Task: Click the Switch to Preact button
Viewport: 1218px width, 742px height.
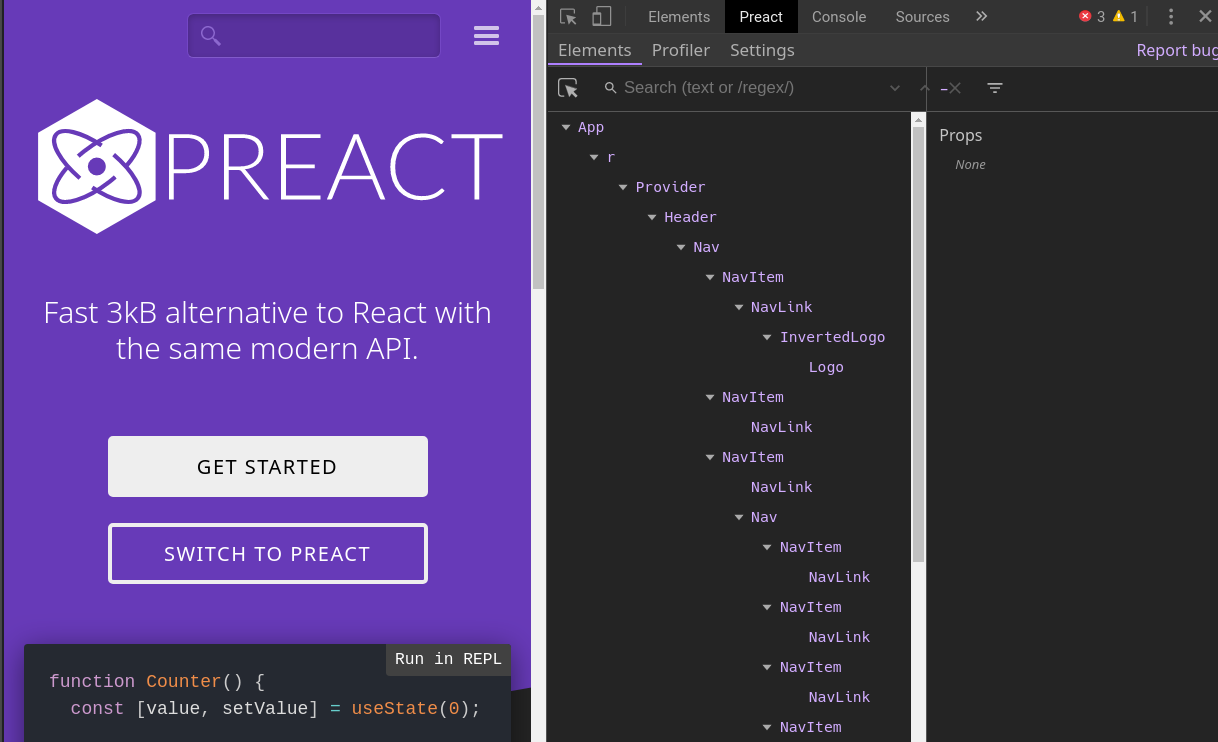Action: click(268, 553)
